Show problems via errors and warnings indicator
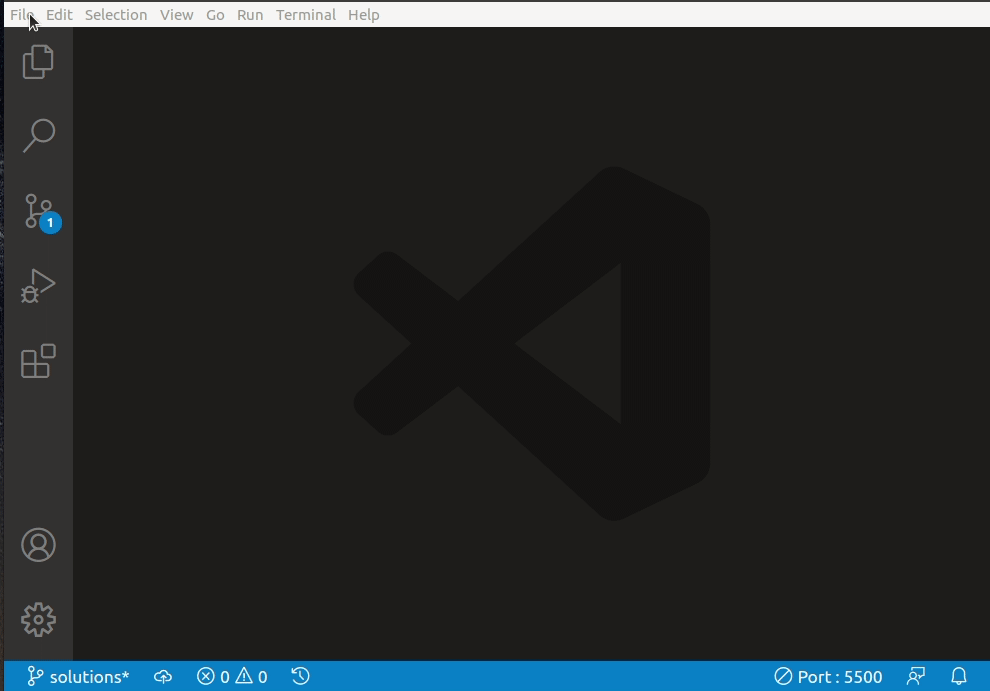The width and height of the screenshot is (990, 691). click(x=232, y=676)
